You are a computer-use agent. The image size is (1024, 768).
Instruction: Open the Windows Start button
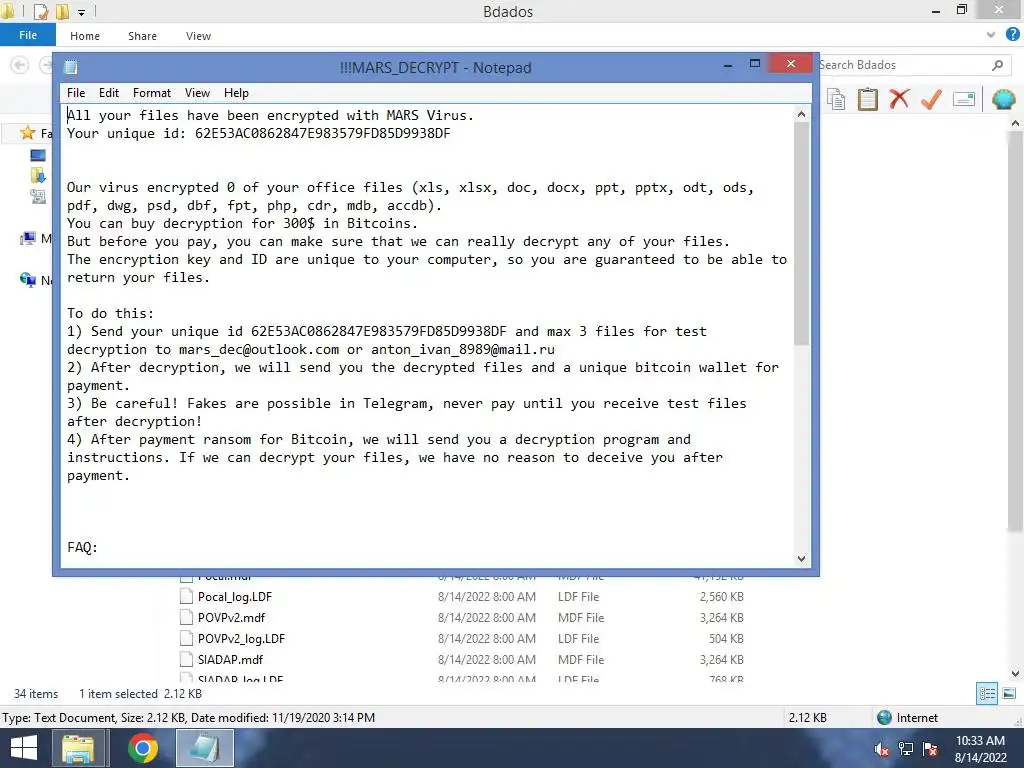[x=24, y=748]
